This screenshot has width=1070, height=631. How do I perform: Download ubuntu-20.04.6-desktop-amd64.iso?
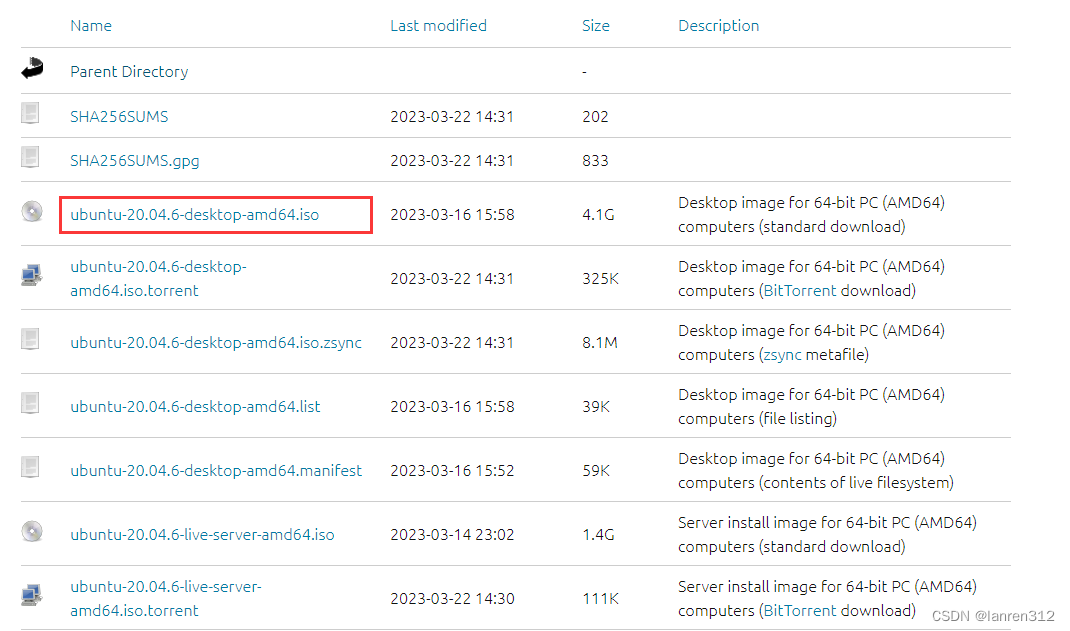(194, 215)
